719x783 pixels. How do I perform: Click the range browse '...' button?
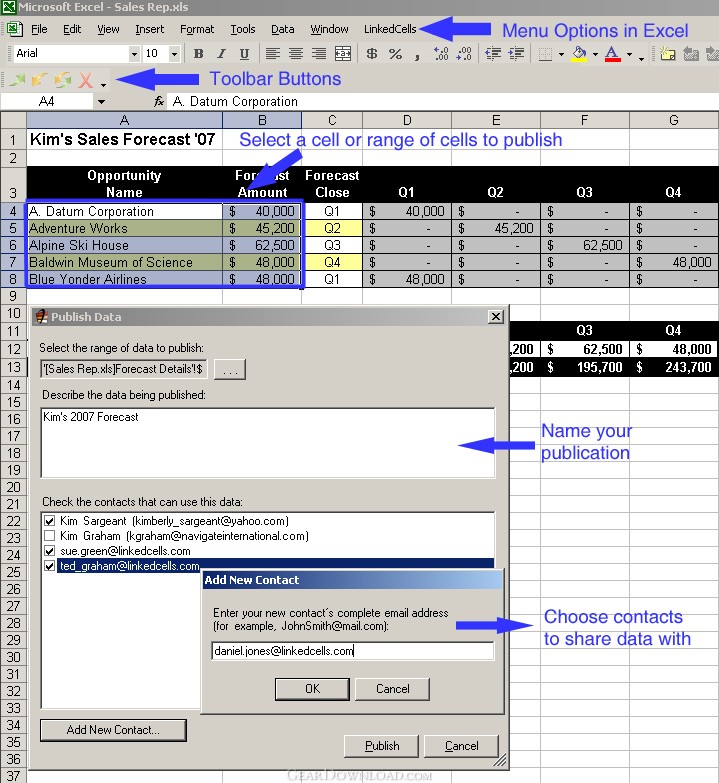[230, 370]
